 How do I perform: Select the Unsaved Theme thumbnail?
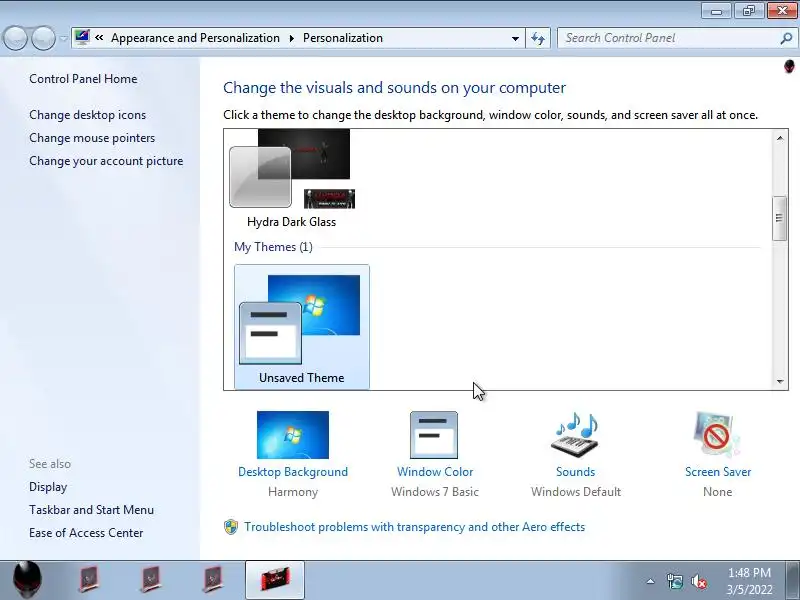coord(302,327)
